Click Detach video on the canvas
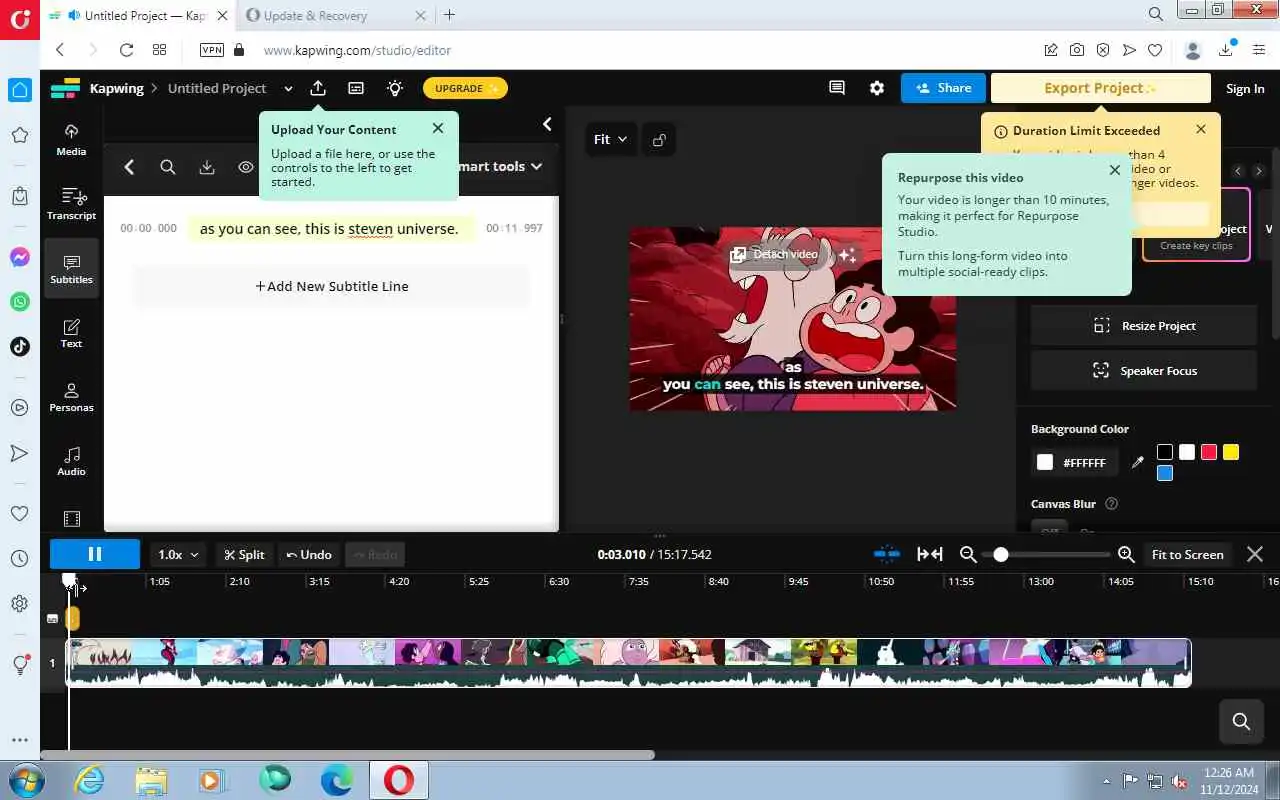The image size is (1280, 800). pos(775,254)
